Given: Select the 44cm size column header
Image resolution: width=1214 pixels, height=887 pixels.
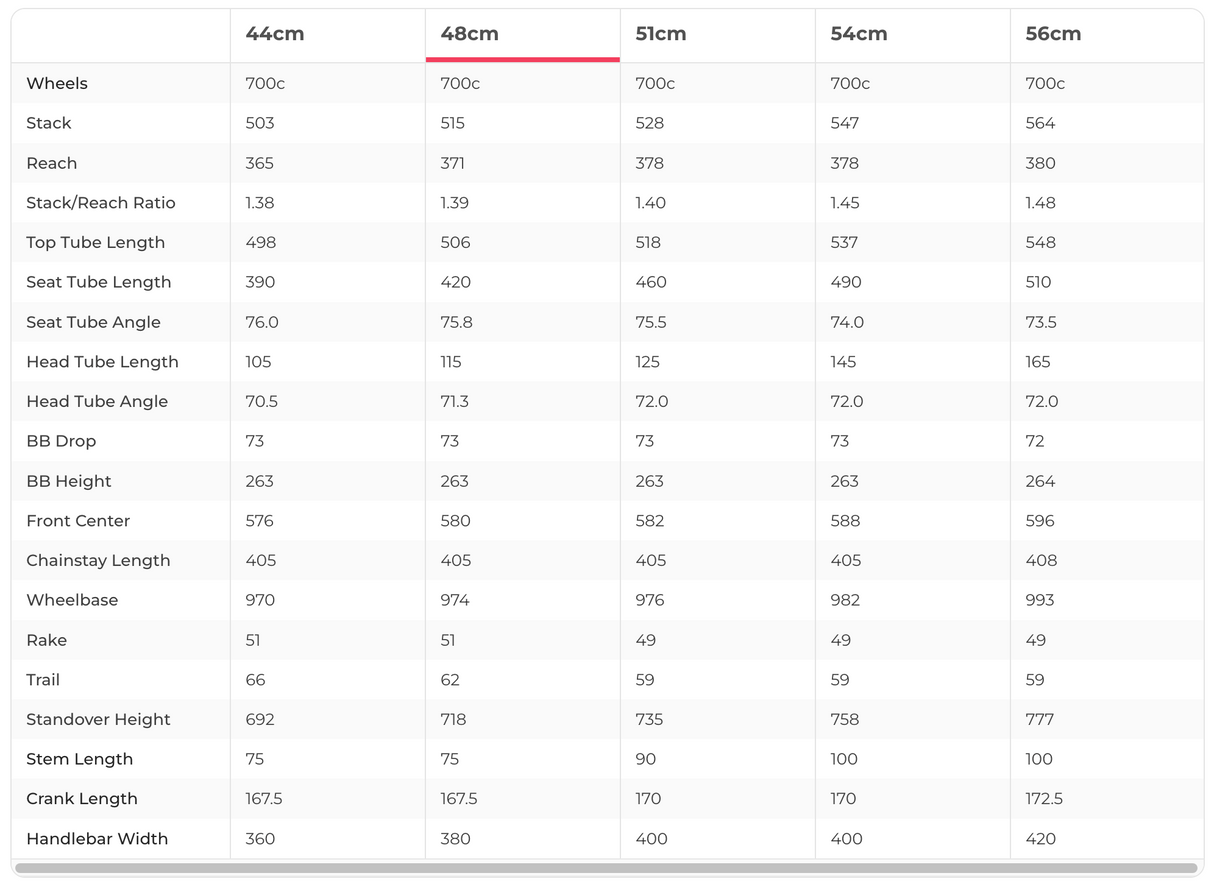Looking at the screenshot, I should pyautogui.click(x=275, y=34).
